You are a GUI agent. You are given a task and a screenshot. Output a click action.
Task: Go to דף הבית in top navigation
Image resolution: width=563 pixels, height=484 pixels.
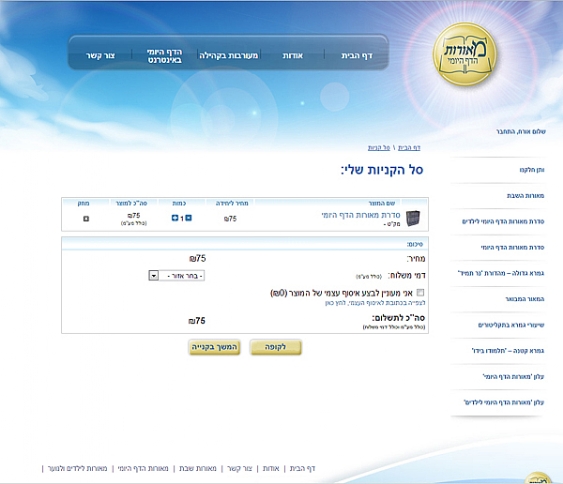tap(357, 56)
